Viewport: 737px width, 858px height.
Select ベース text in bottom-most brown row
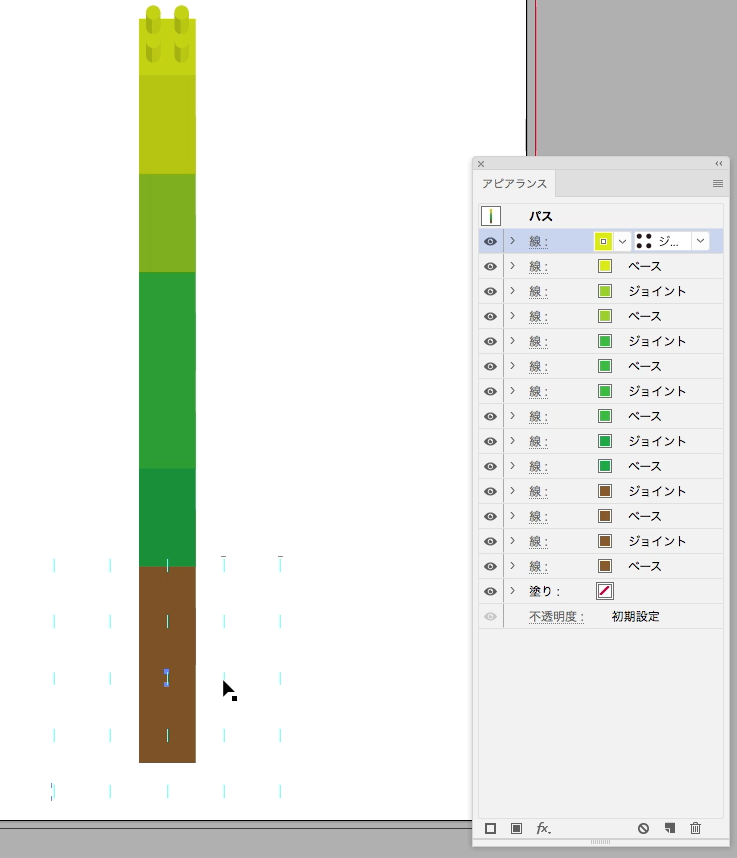[645, 566]
